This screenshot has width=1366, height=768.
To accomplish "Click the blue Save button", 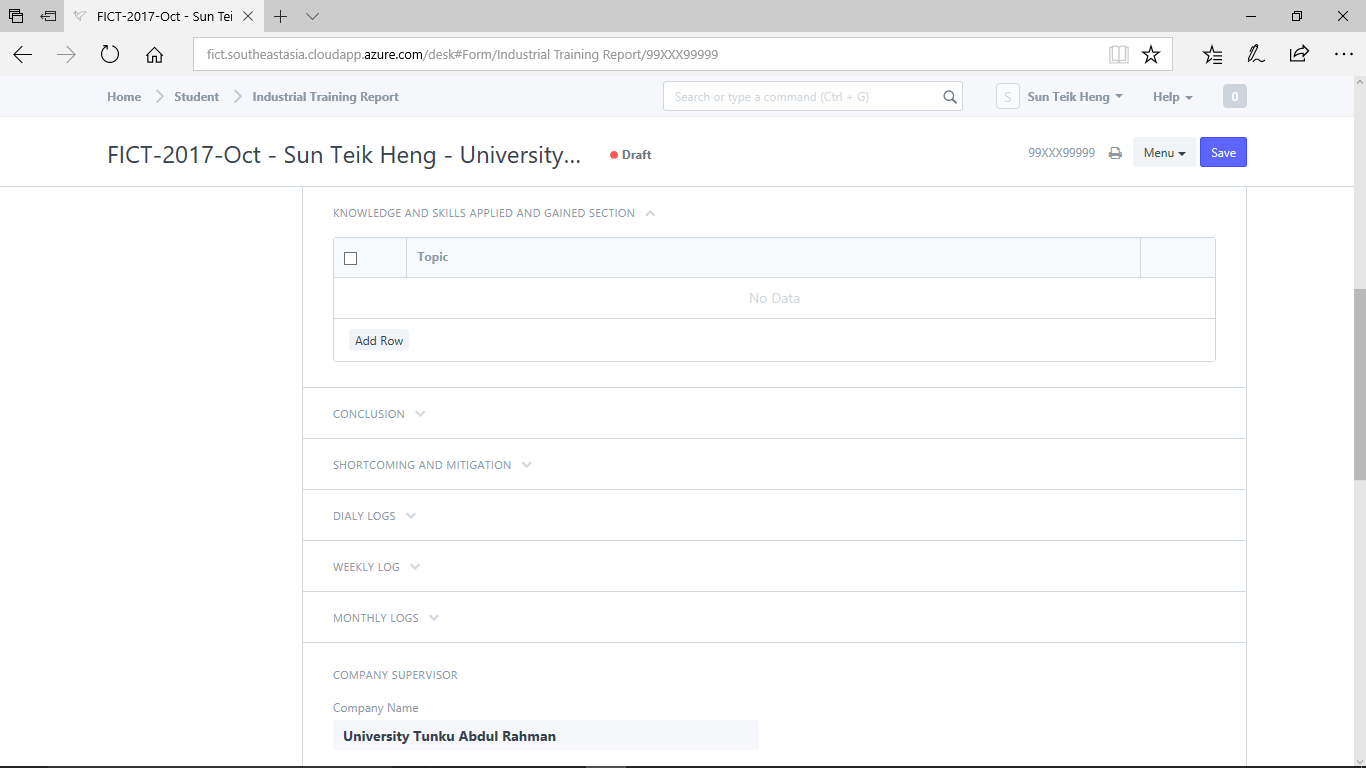I will tap(1223, 152).
